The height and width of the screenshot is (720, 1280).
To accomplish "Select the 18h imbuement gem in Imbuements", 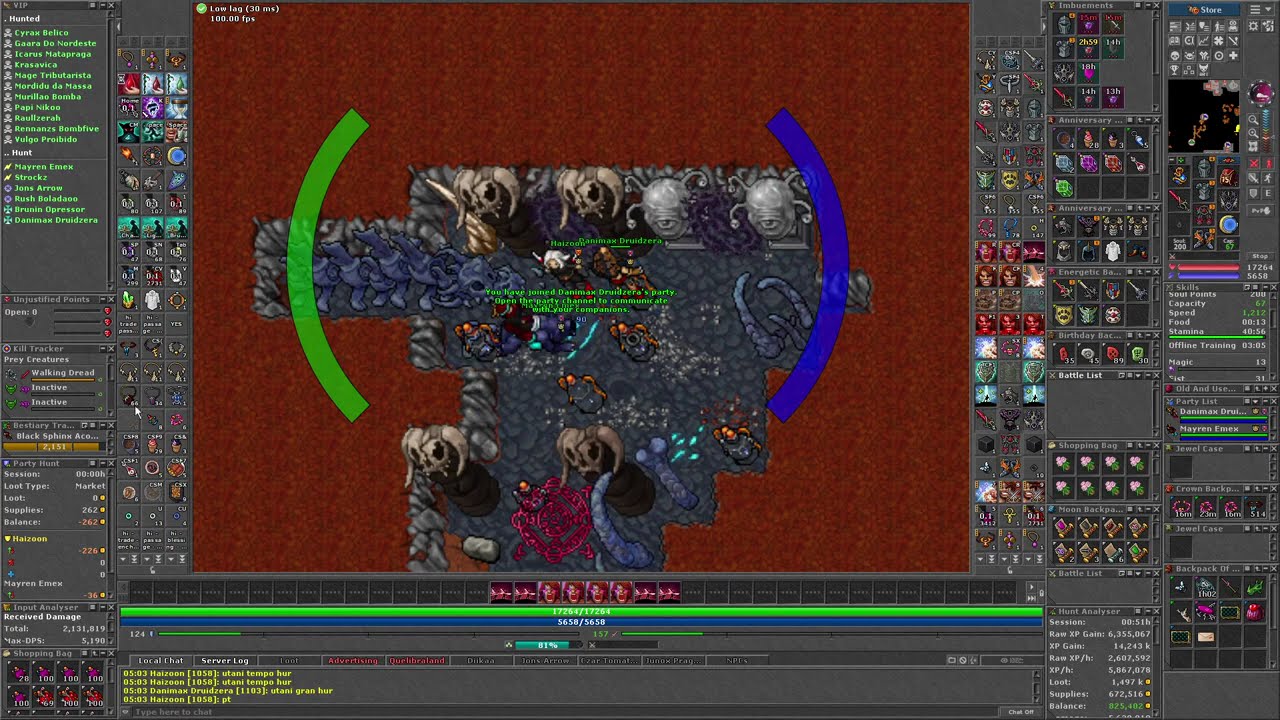I will pos(1088,73).
